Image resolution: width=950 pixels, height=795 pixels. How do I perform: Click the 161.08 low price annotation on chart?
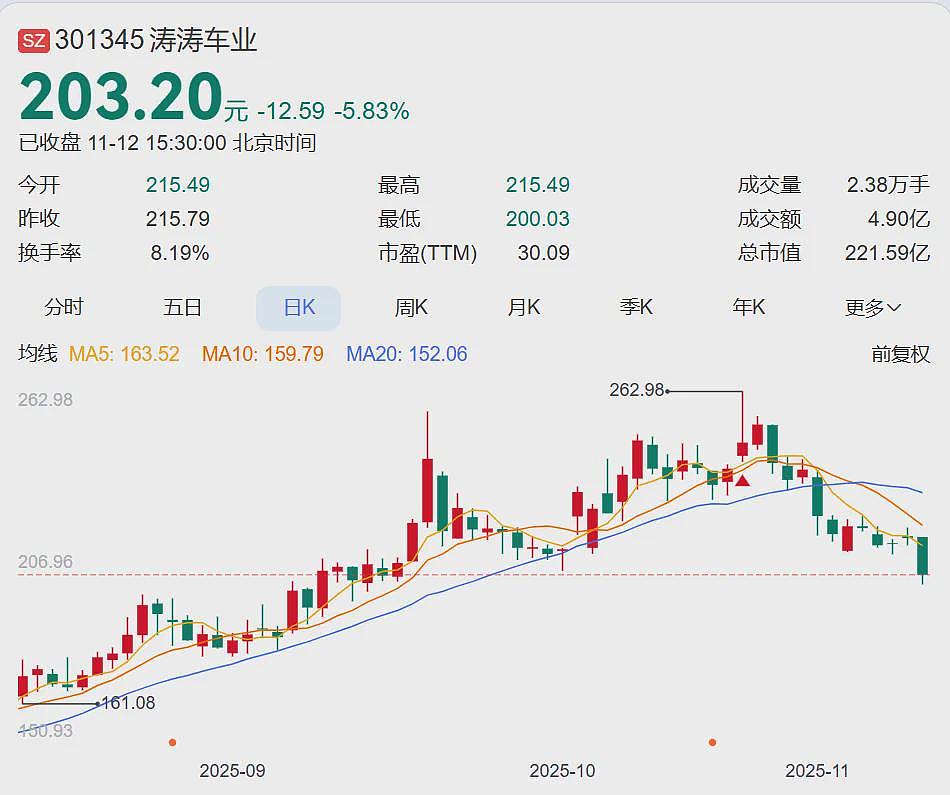[128, 703]
